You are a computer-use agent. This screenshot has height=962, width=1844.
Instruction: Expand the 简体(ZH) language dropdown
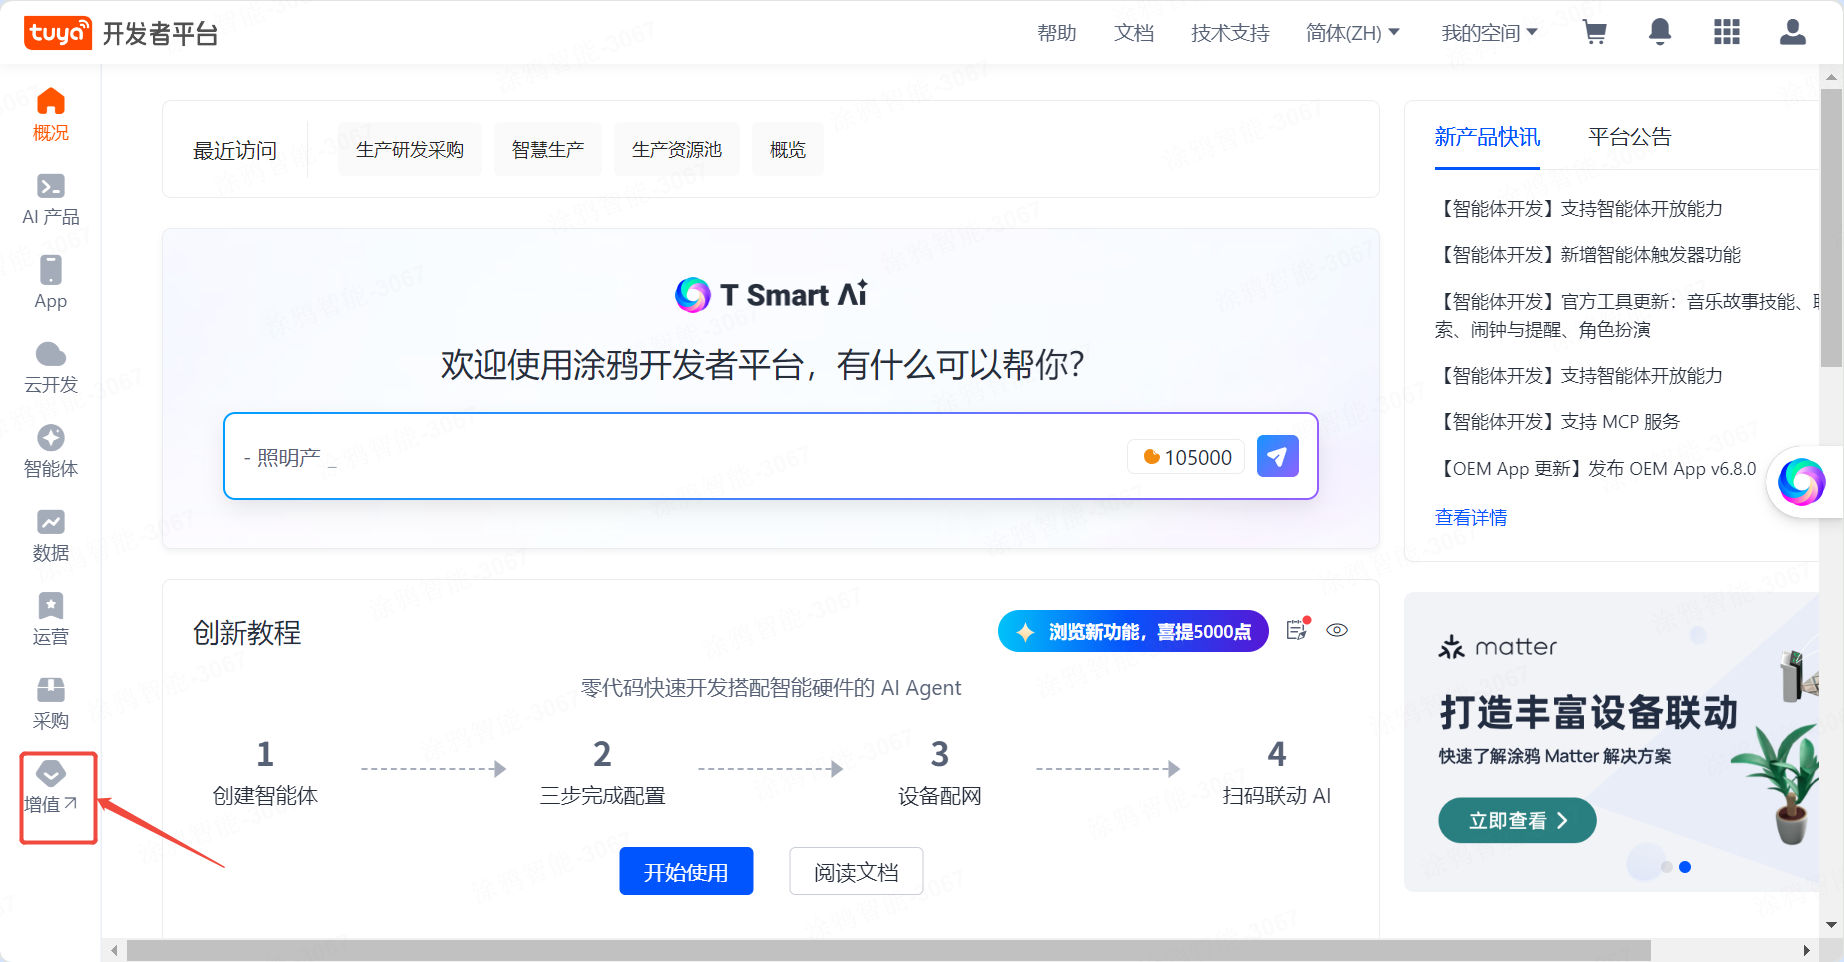1352,33
